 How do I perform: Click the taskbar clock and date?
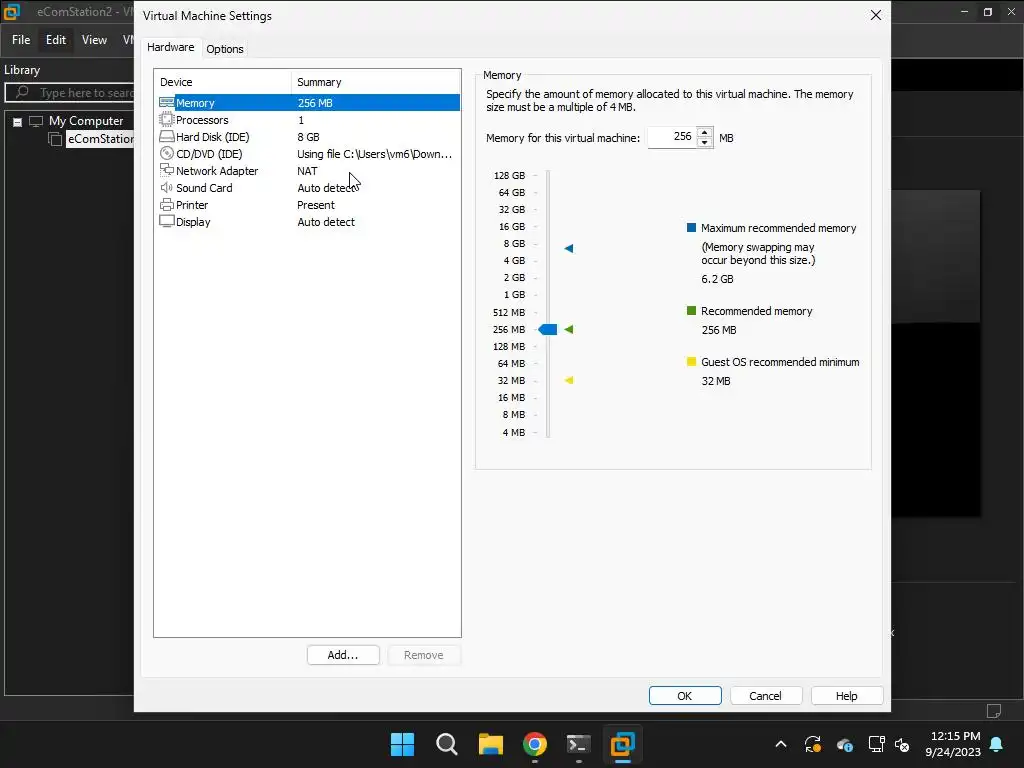tap(953, 744)
